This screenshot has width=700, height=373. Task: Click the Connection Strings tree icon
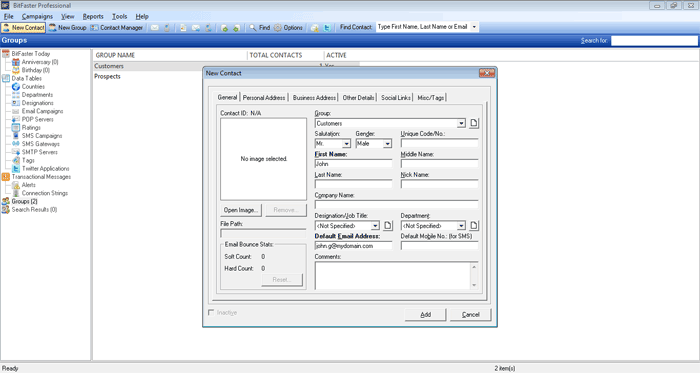16,193
